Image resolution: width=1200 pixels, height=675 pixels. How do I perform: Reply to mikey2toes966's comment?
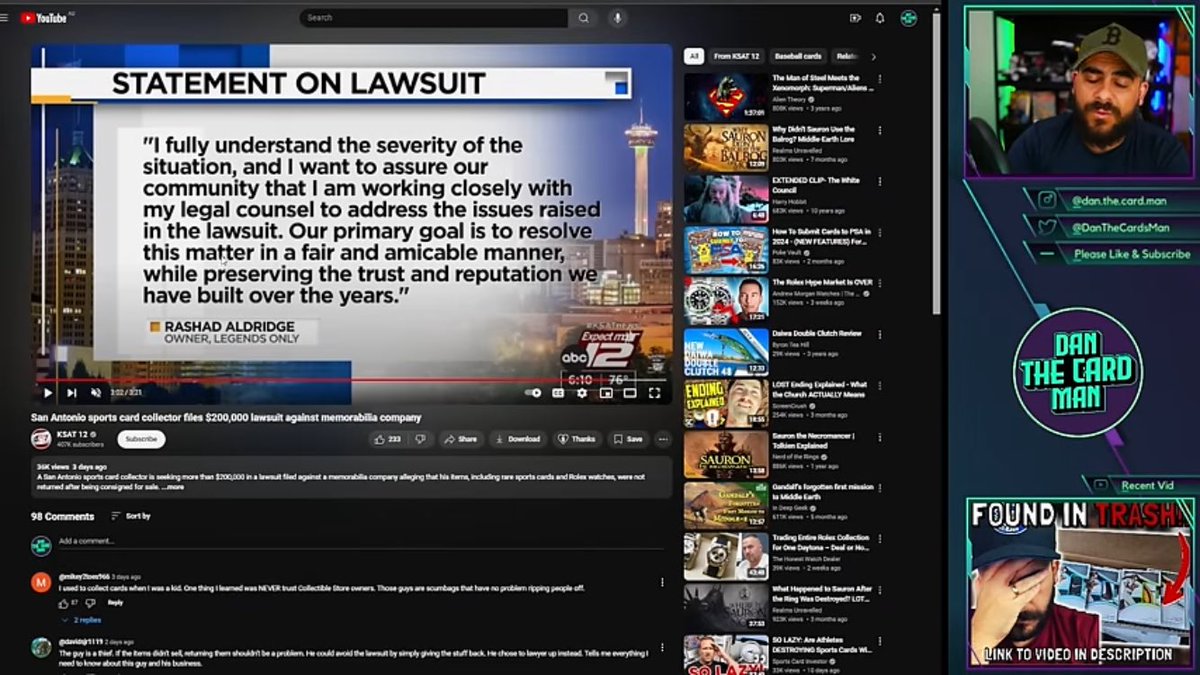115,603
